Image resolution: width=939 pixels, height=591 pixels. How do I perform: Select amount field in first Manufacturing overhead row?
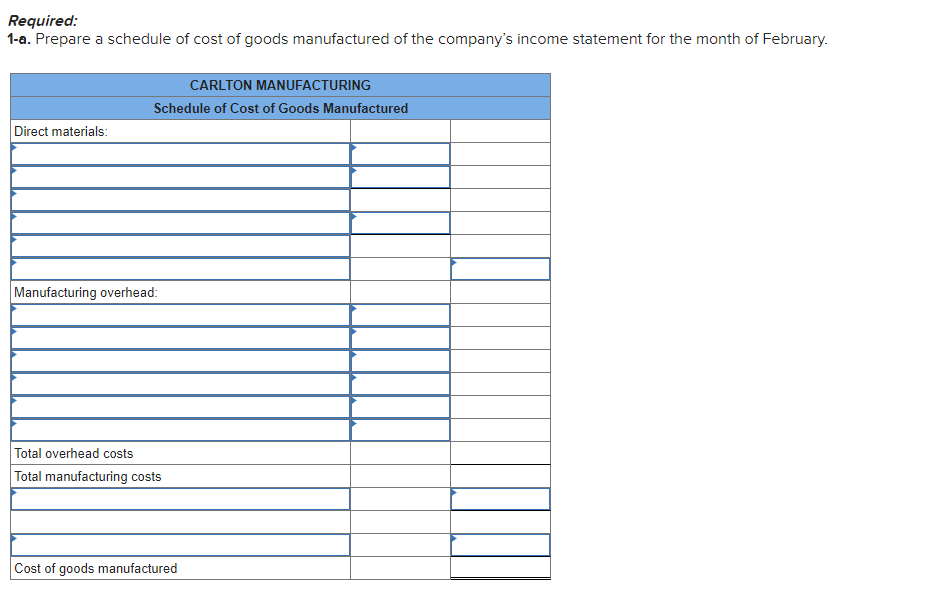(400, 315)
